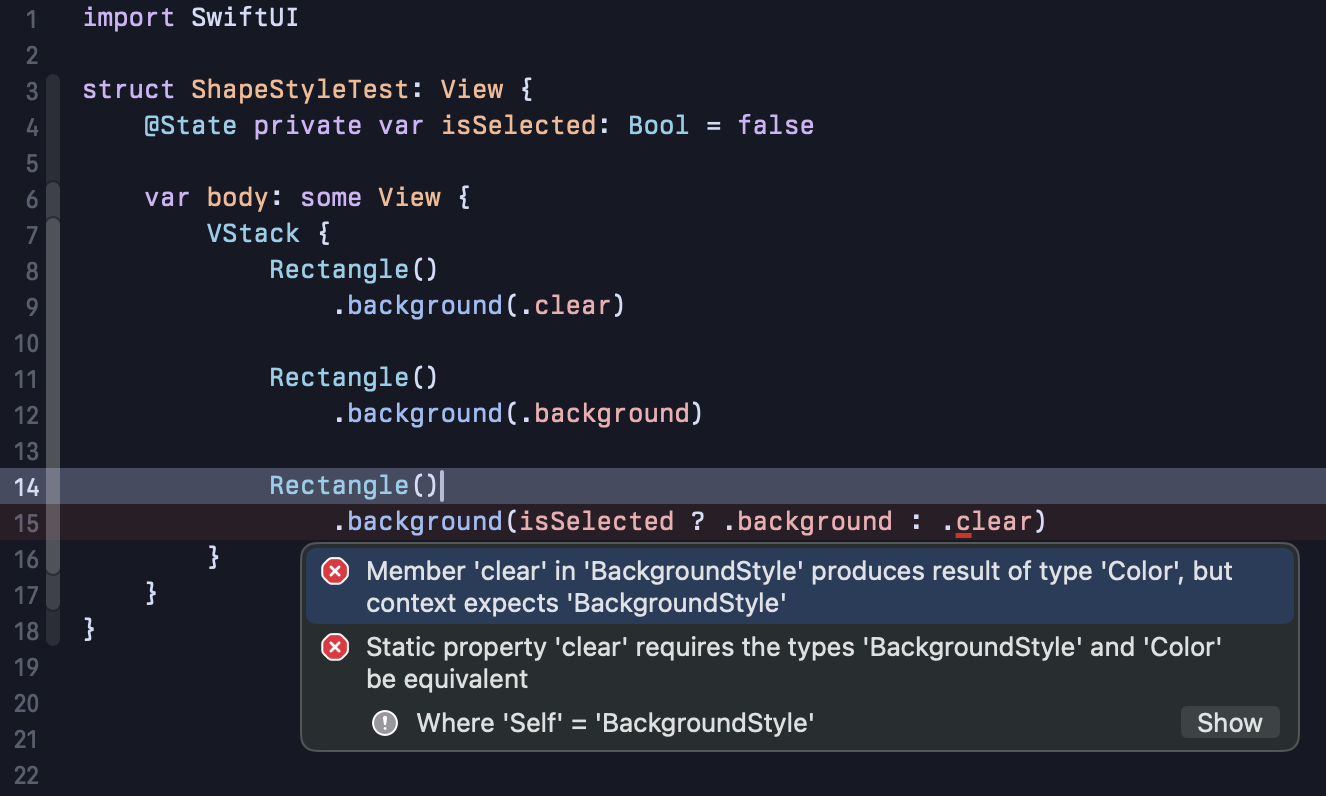Click the red error icon beside the second error
The height and width of the screenshot is (796, 1326).
(x=334, y=647)
